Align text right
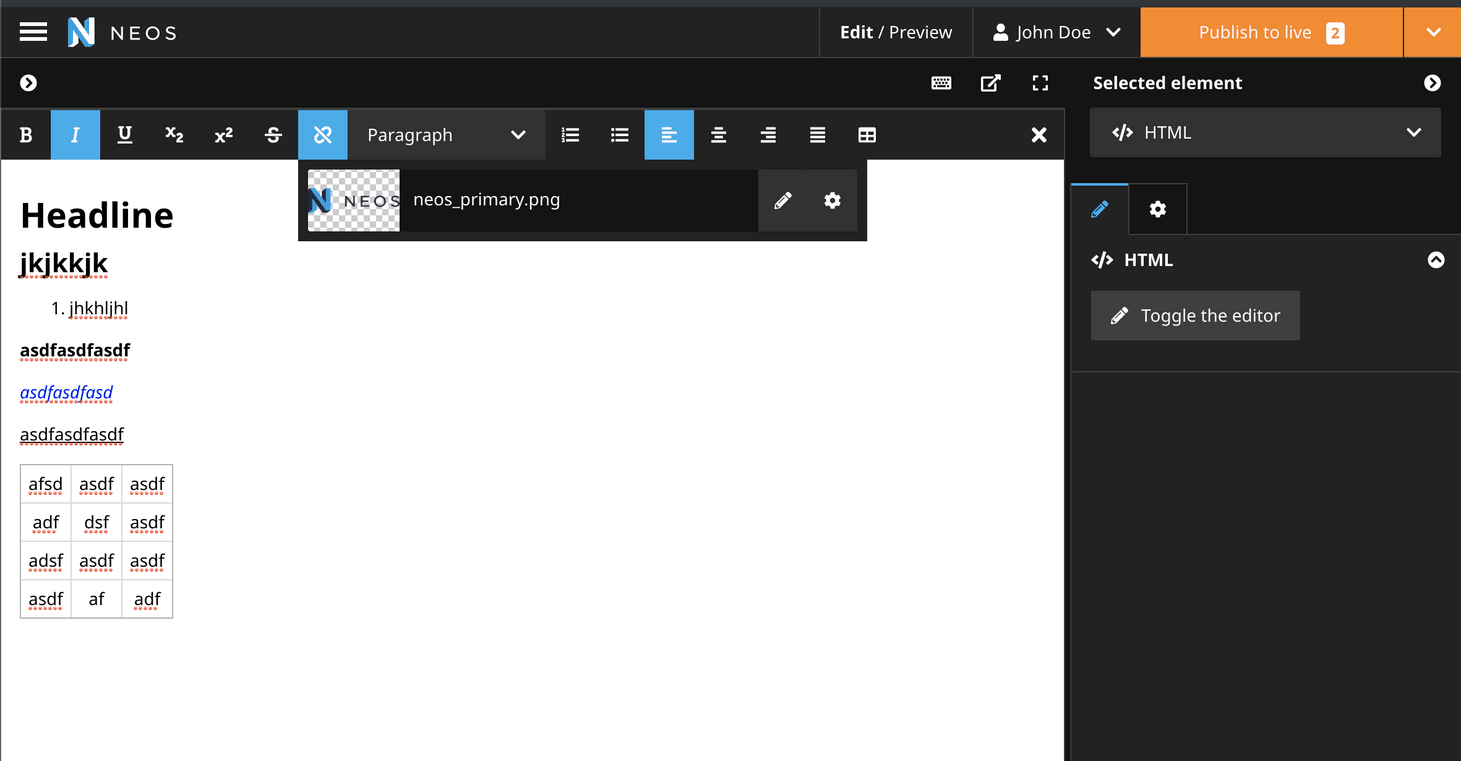1461x761 pixels. point(768,135)
